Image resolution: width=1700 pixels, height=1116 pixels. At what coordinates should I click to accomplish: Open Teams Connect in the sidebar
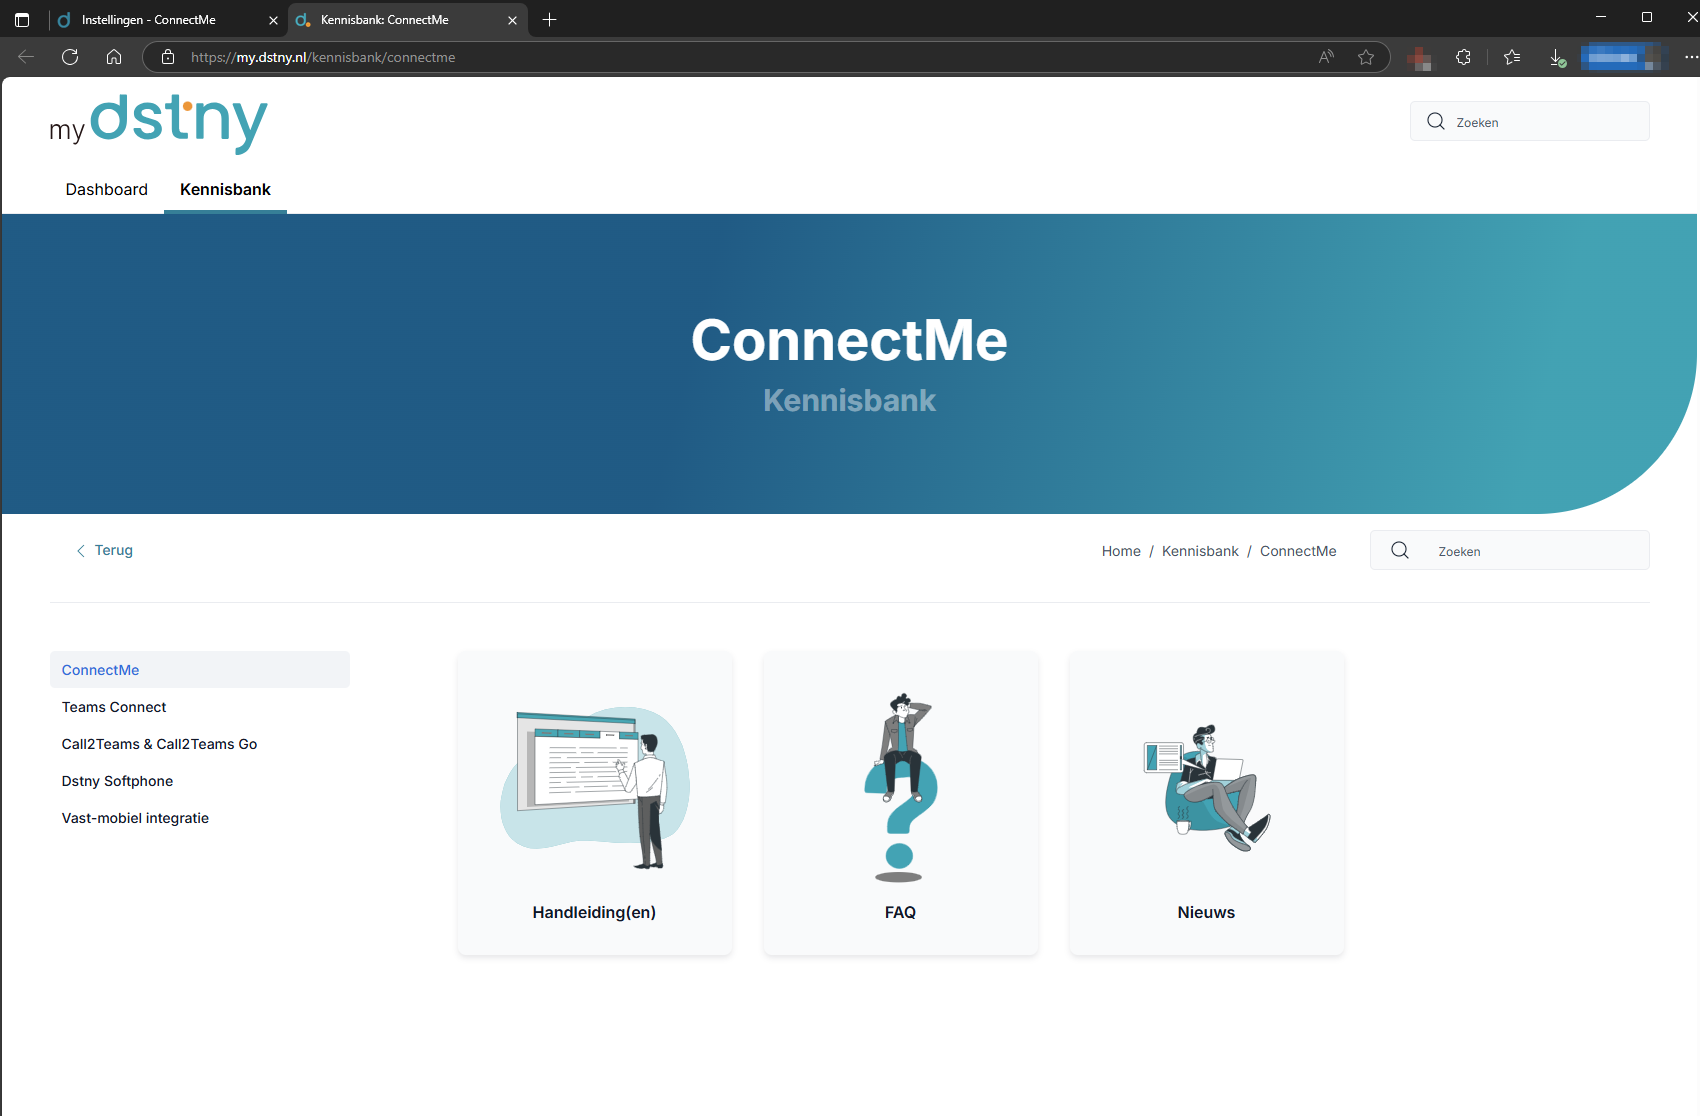(114, 707)
